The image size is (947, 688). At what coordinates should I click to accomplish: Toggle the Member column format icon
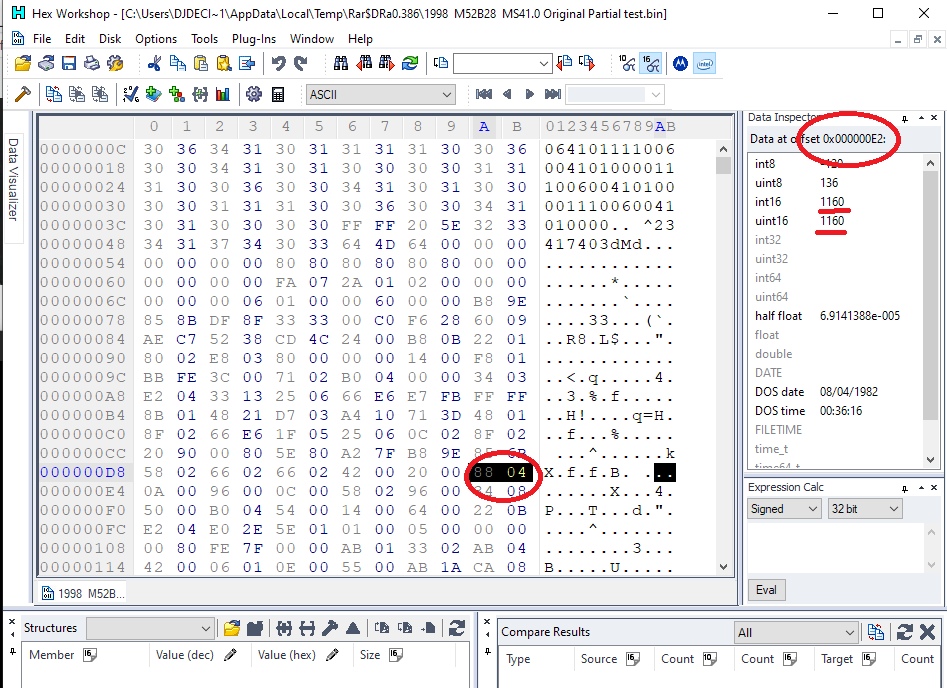click(89, 655)
